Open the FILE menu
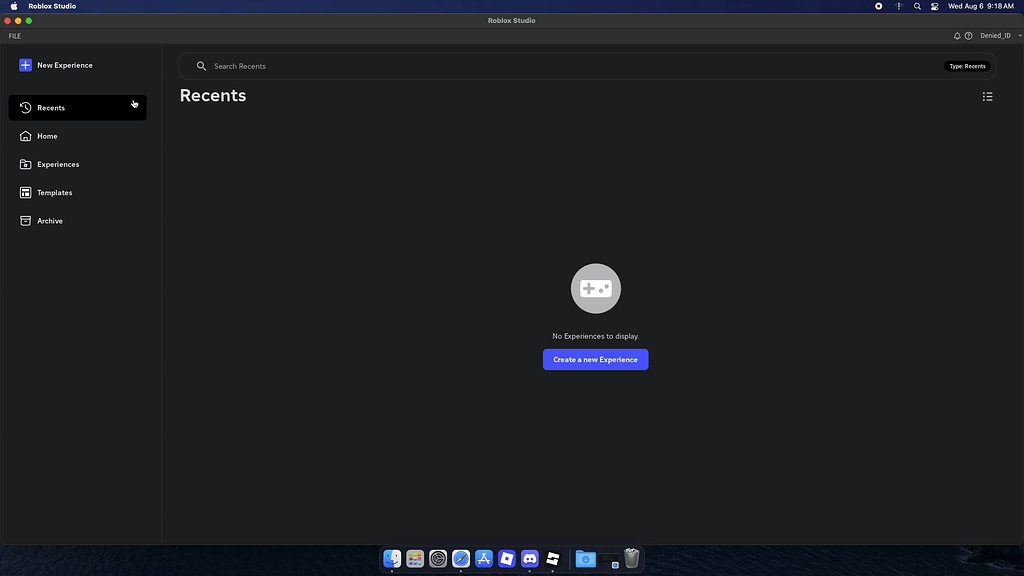The height and width of the screenshot is (576, 1024). [x=14, y=35]
